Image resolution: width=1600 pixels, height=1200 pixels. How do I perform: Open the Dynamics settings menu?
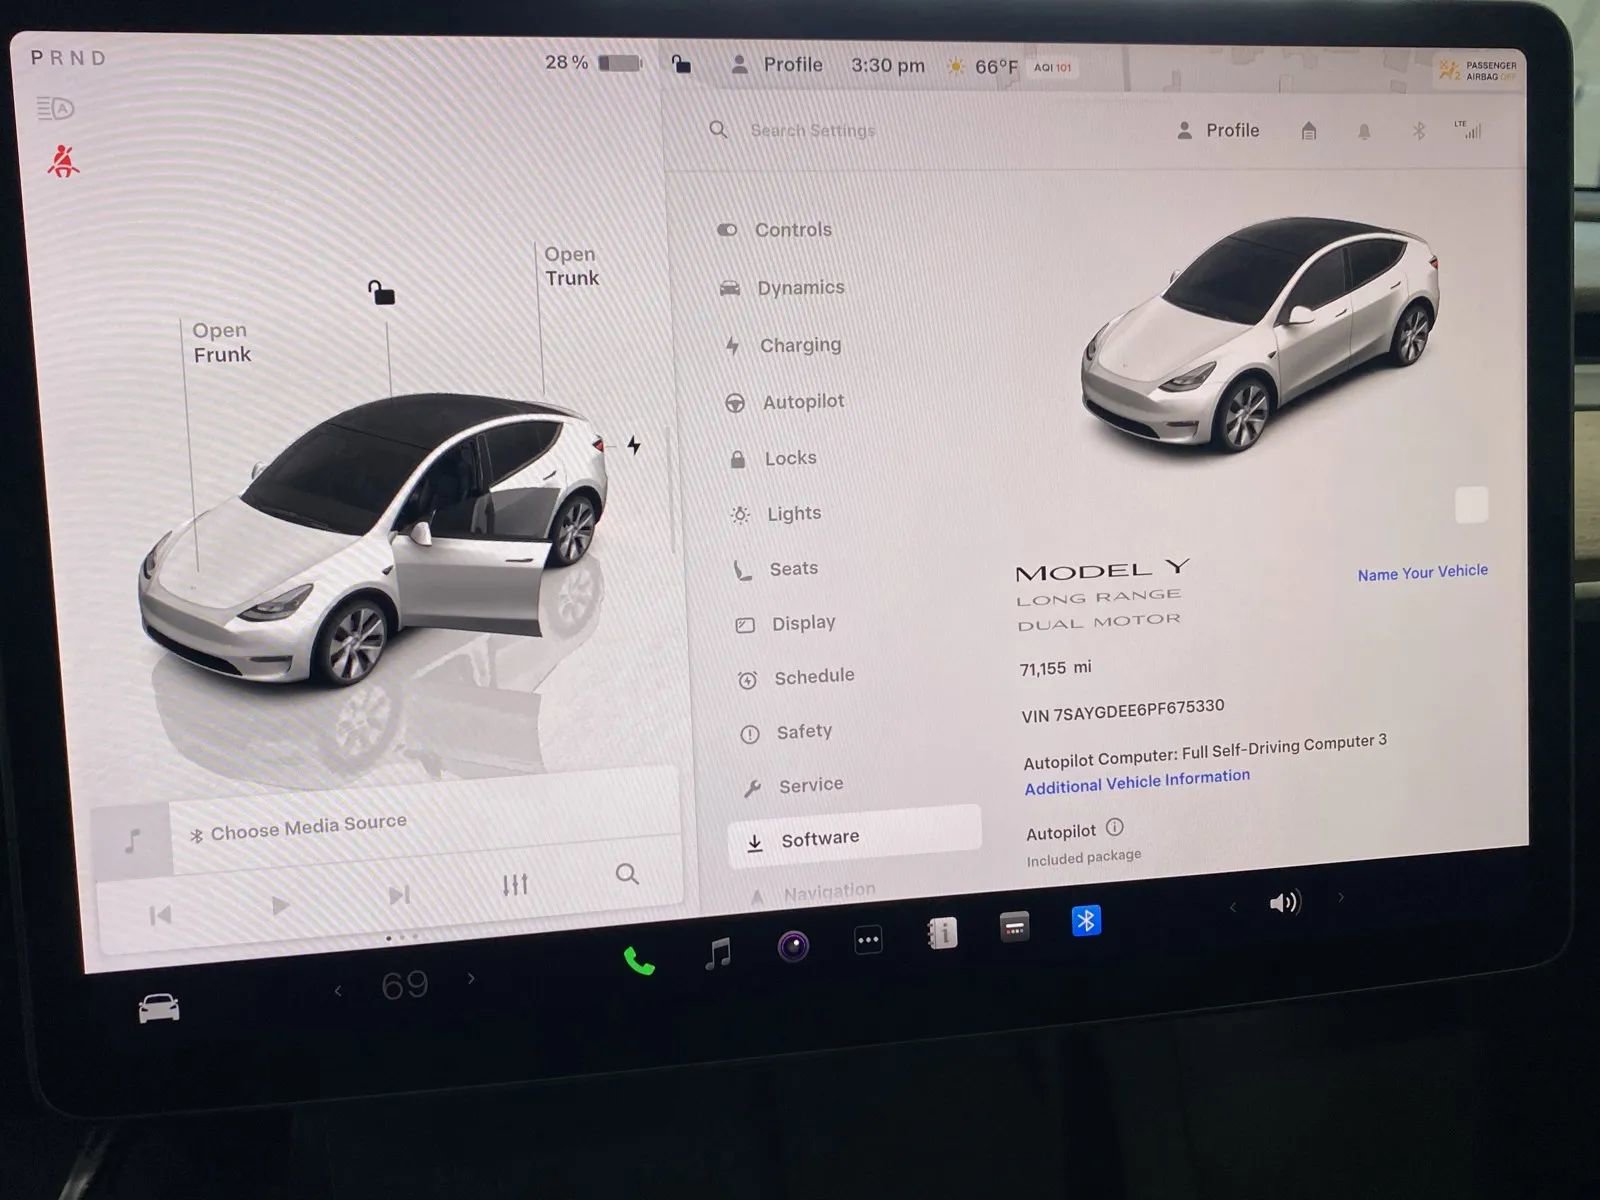782,288
